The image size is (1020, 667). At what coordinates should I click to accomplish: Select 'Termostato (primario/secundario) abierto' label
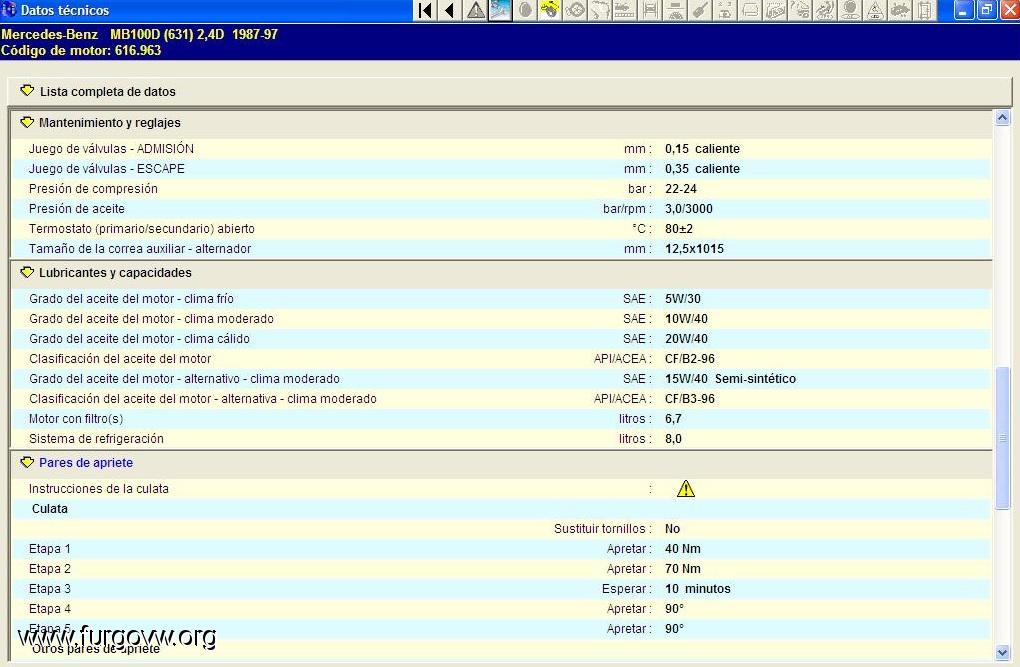point(142,229)
